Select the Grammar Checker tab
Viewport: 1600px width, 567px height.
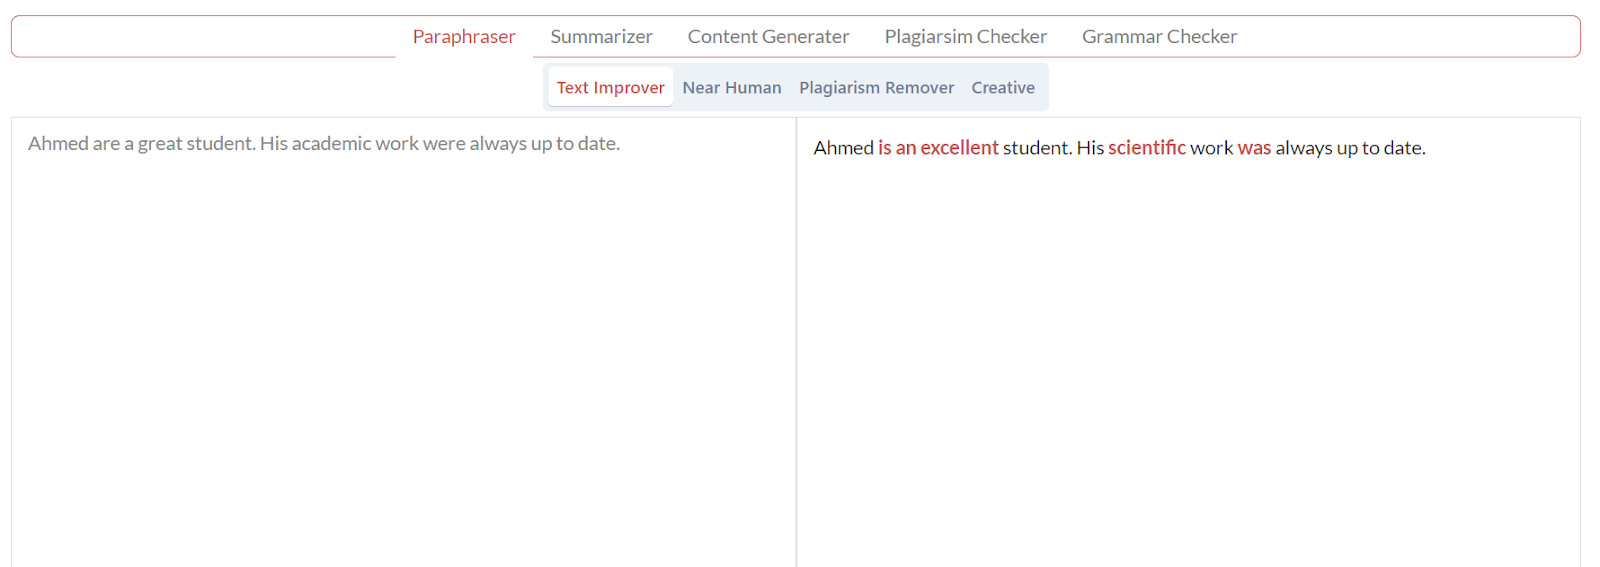coord(1159,37)
